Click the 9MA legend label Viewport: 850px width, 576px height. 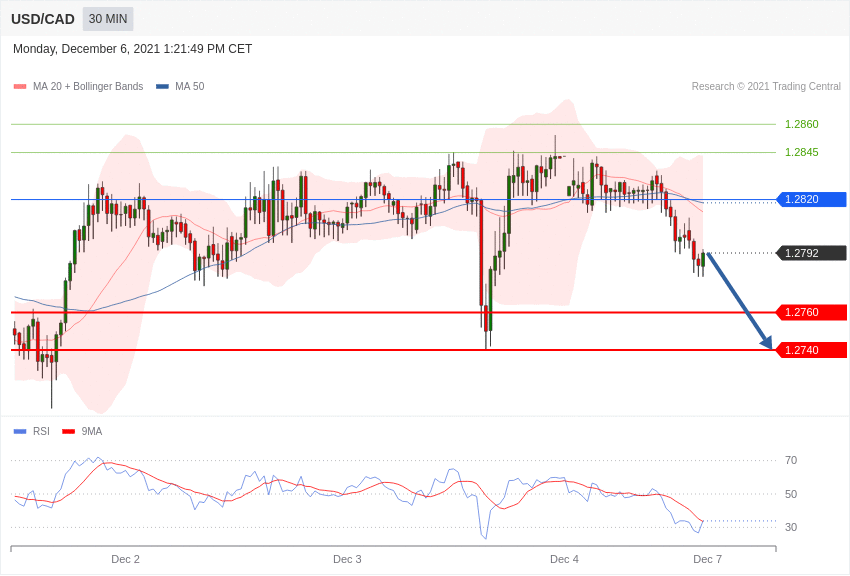tap(92, 431)
